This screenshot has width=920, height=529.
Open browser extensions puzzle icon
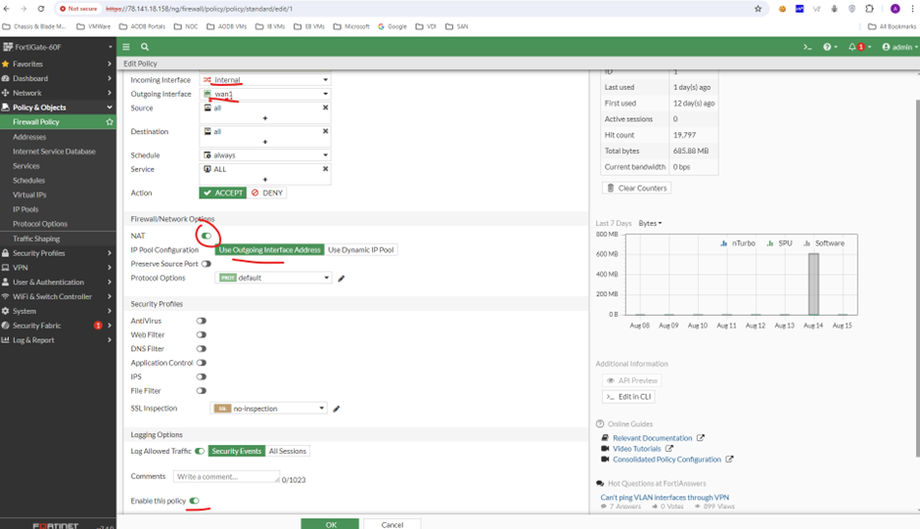pyautogui.click(x=870, y=9)
